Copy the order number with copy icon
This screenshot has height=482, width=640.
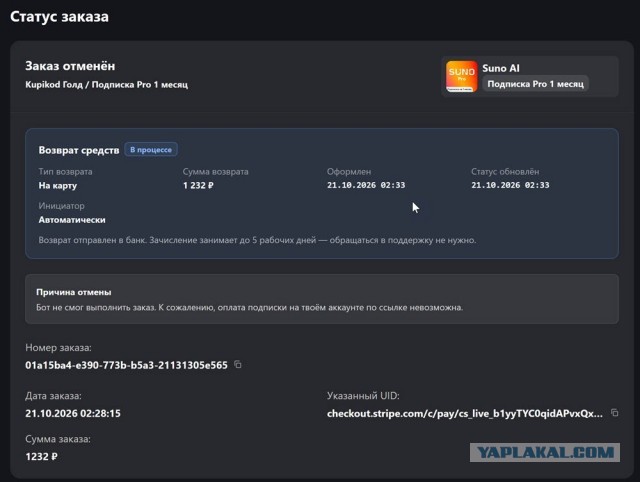tap(238, 364)
